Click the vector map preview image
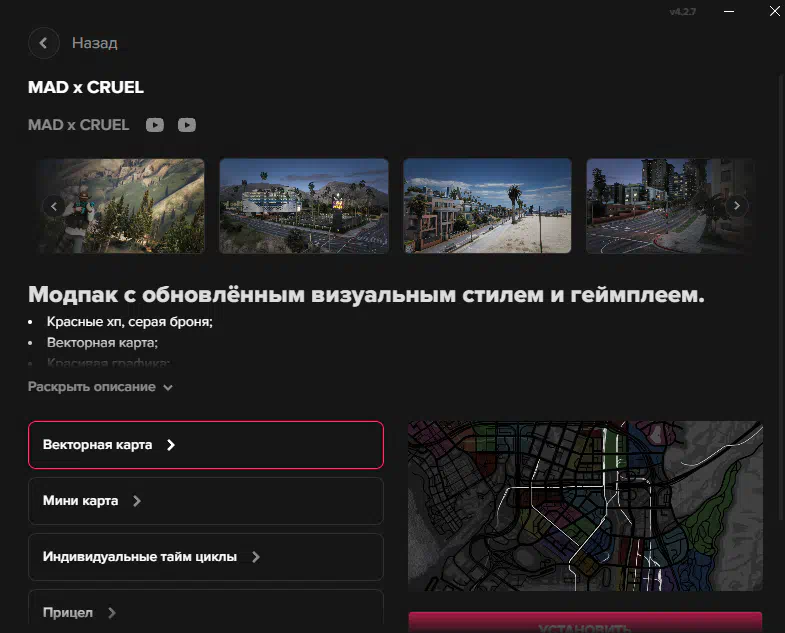The image size is (785, 633). click(x=585, y=505)
